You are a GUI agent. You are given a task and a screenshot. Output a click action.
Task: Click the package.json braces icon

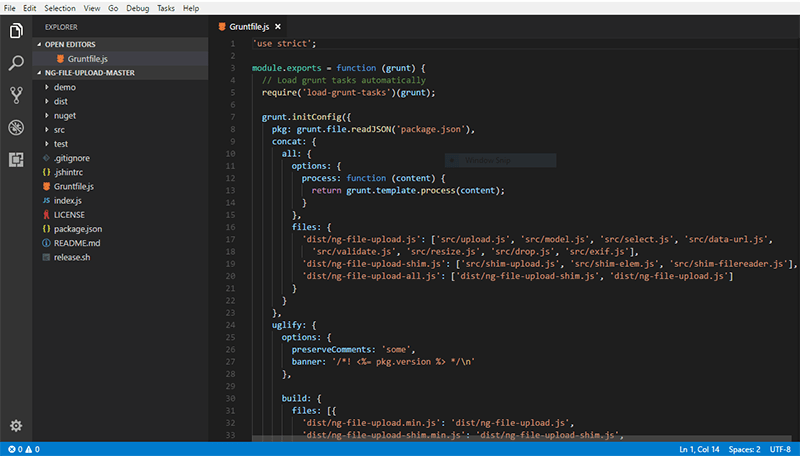click(x=46, y=229)
